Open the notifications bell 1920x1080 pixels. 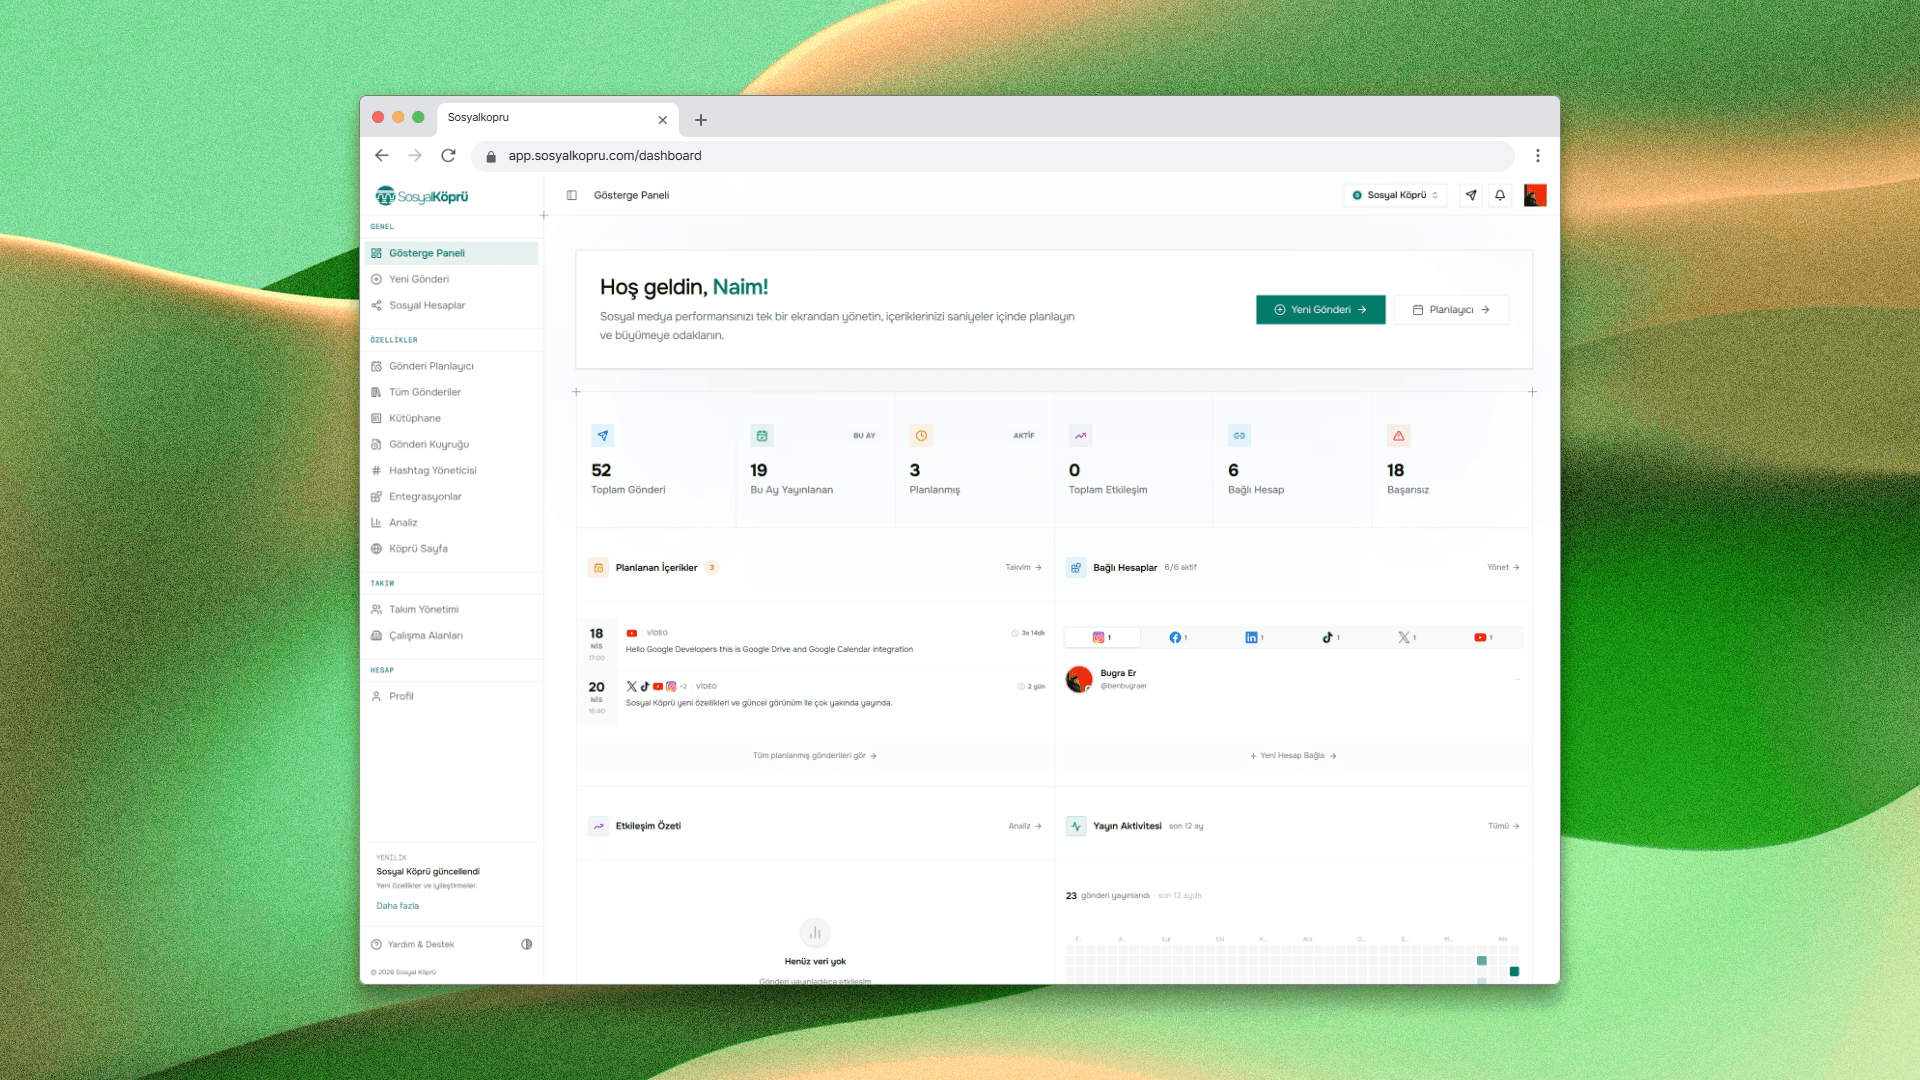(1500, 195)
